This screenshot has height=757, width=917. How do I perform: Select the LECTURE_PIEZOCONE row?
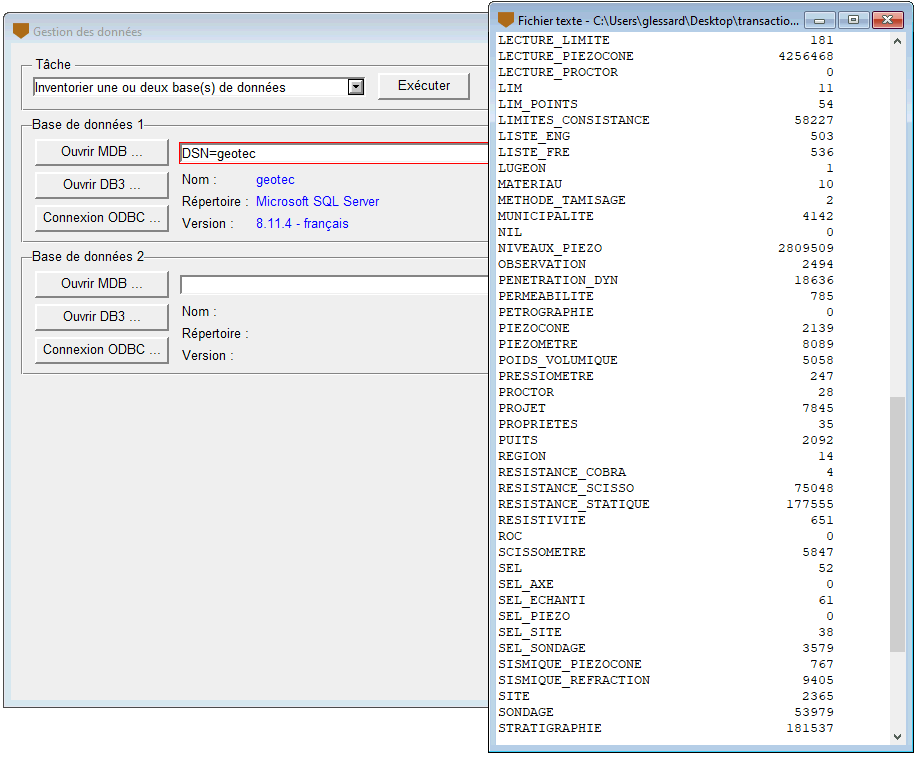(x=666, y=56)
